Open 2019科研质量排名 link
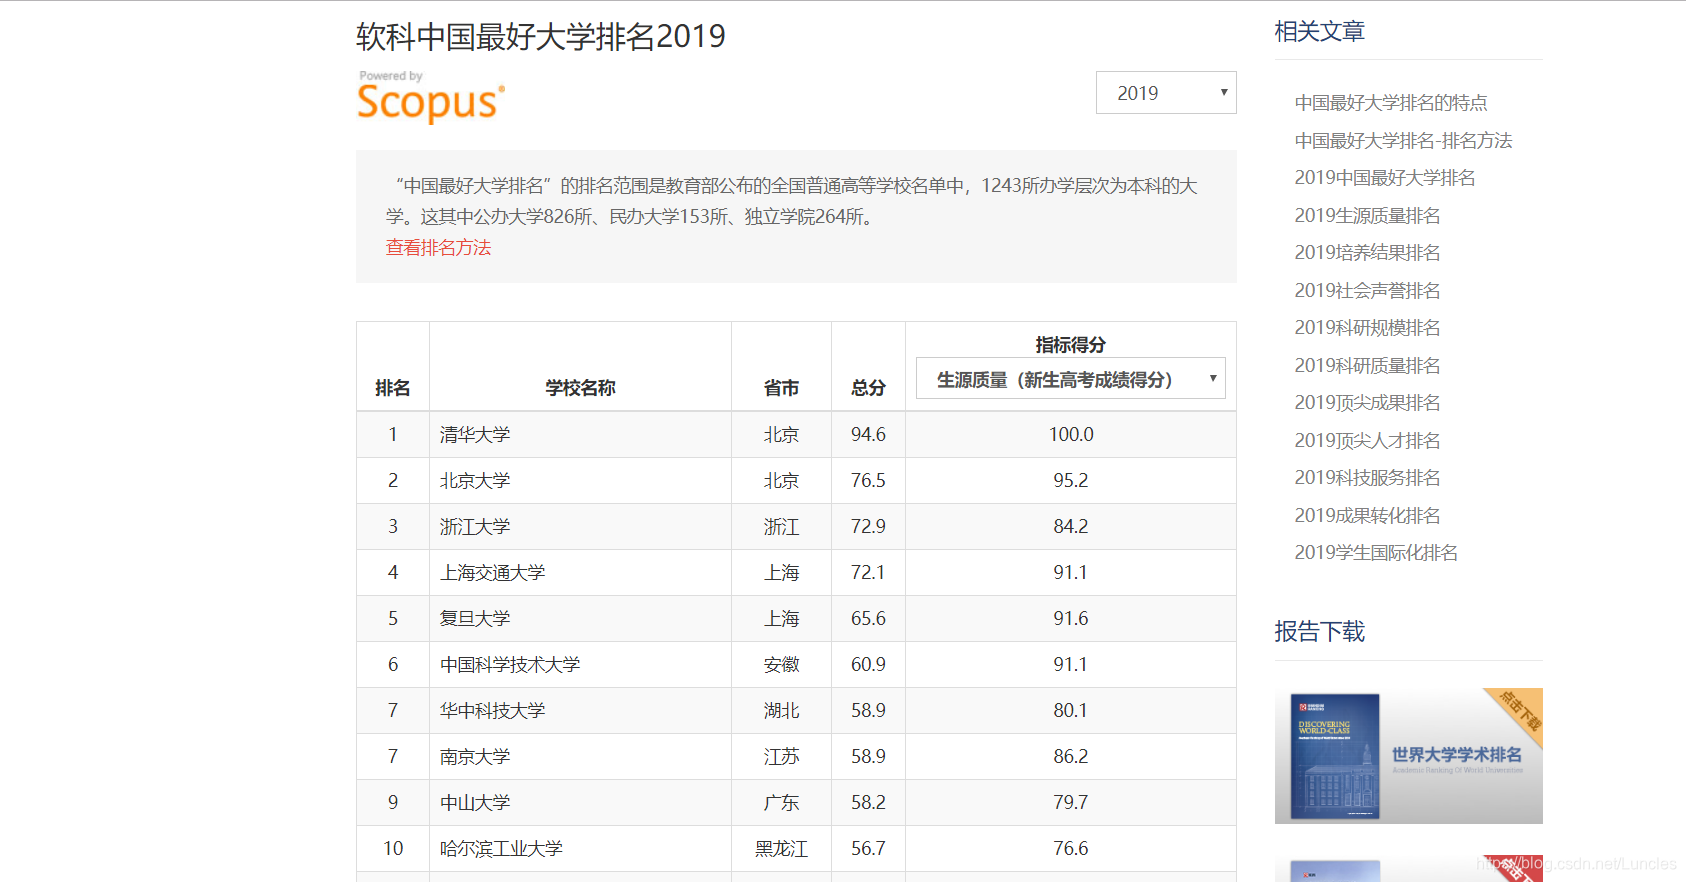 click(x=1367, y=366)
